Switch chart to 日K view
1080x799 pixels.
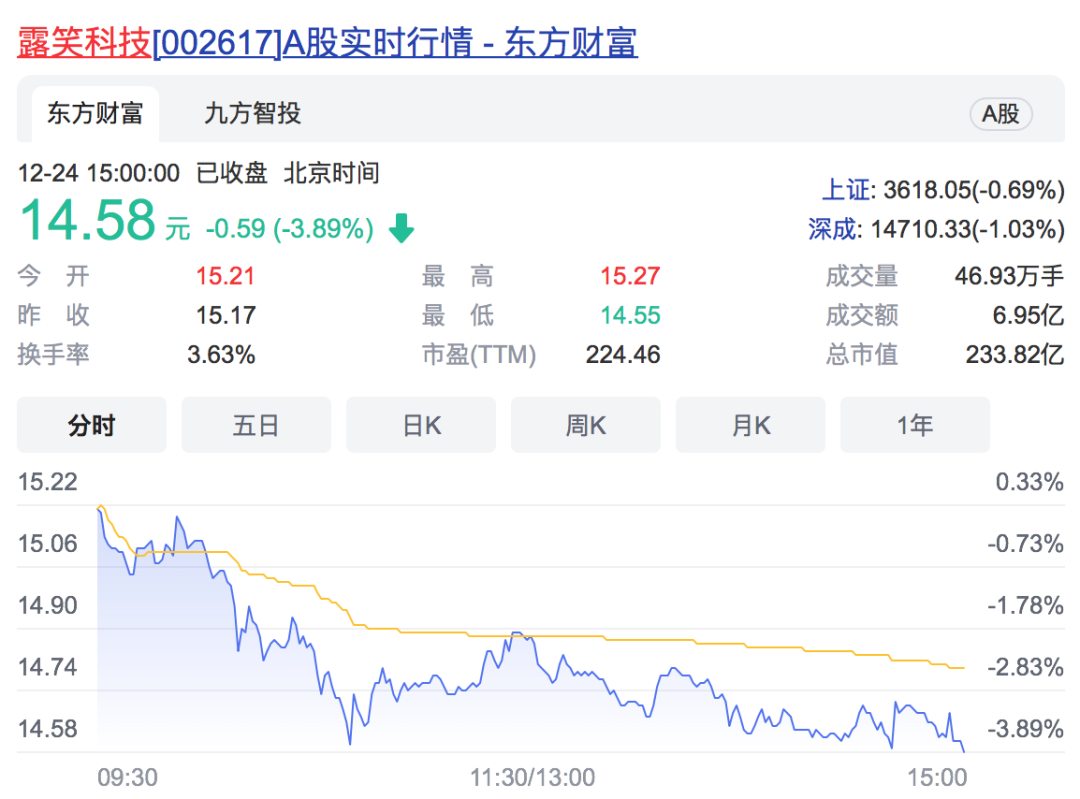coord(421,425)
